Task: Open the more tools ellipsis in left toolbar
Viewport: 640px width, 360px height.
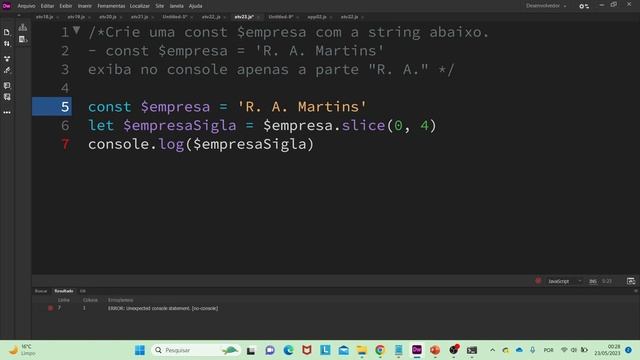Action: [x=7, y=112]
